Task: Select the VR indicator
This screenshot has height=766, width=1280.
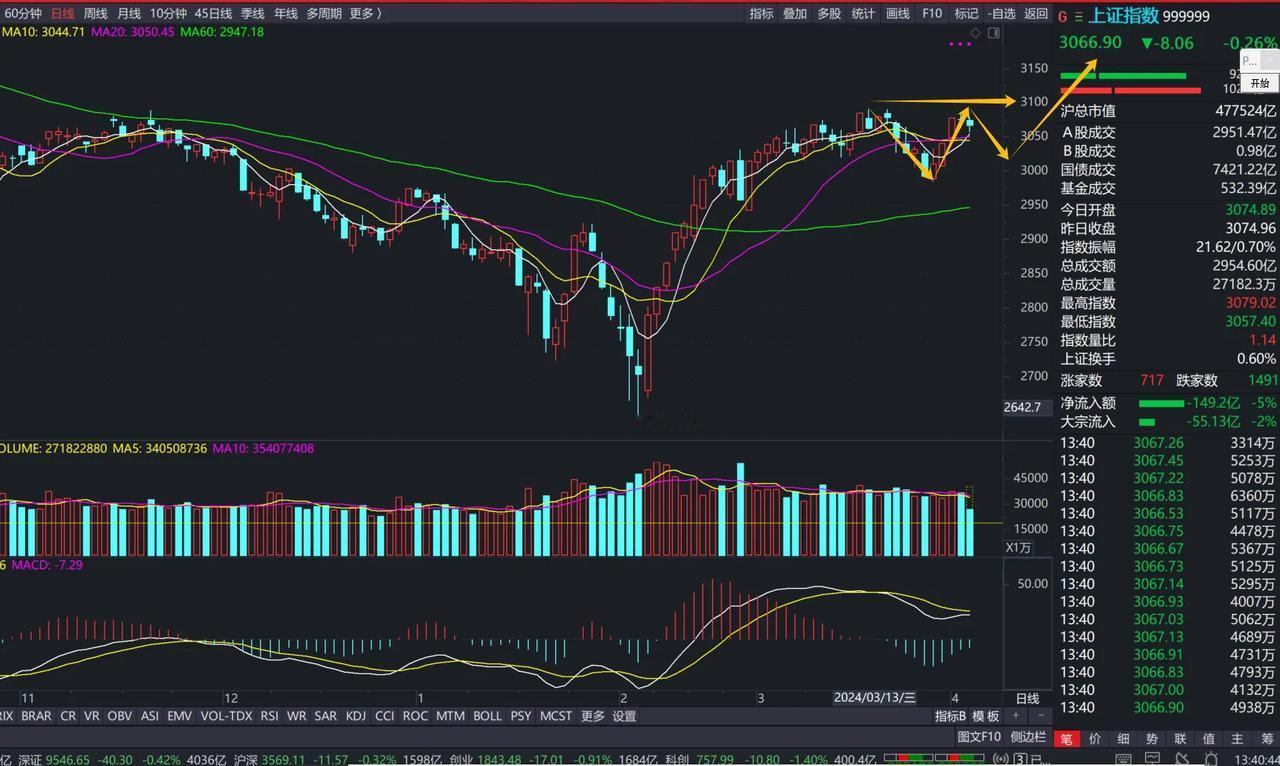Action: coord(92,716)
